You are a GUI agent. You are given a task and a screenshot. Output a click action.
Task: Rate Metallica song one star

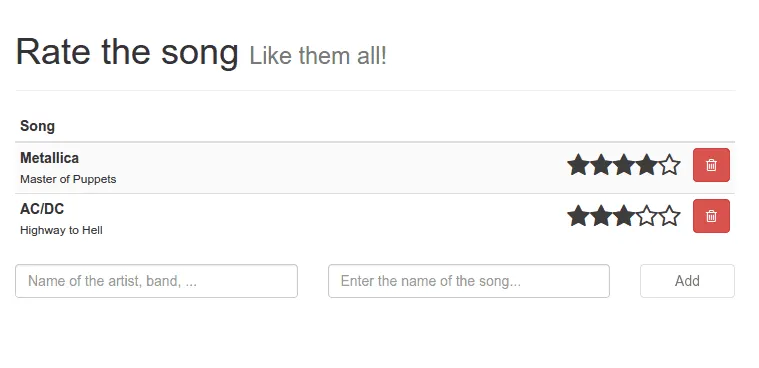(x=578, y=165)
